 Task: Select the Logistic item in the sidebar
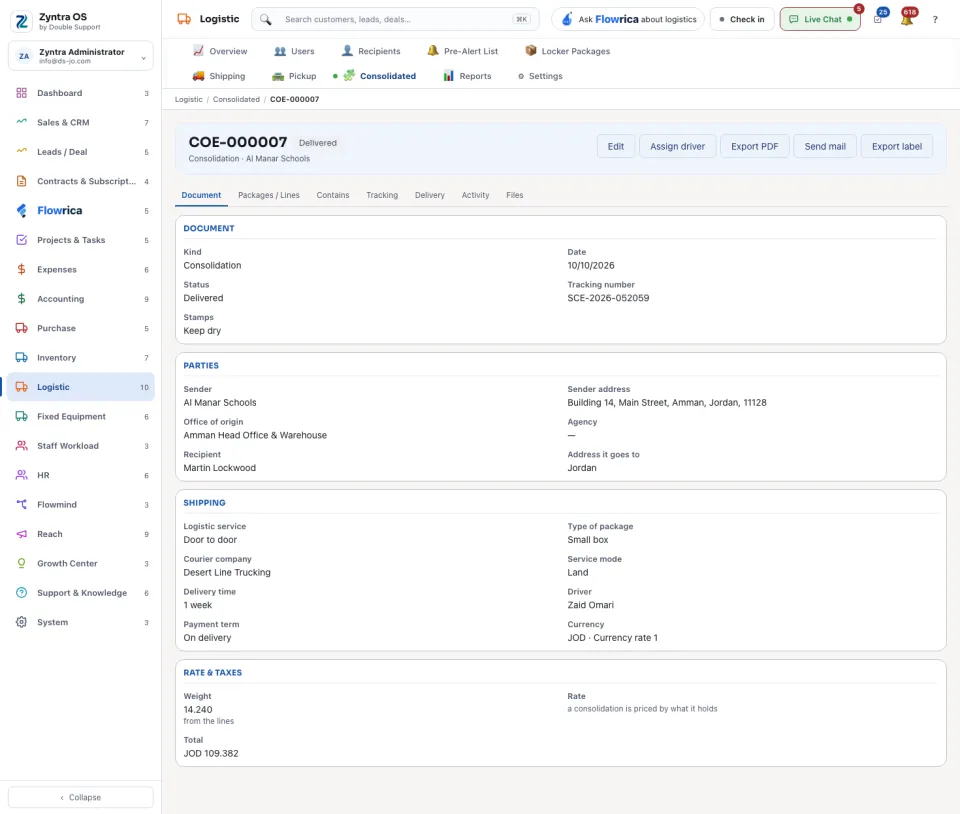(x=81, y=387)
